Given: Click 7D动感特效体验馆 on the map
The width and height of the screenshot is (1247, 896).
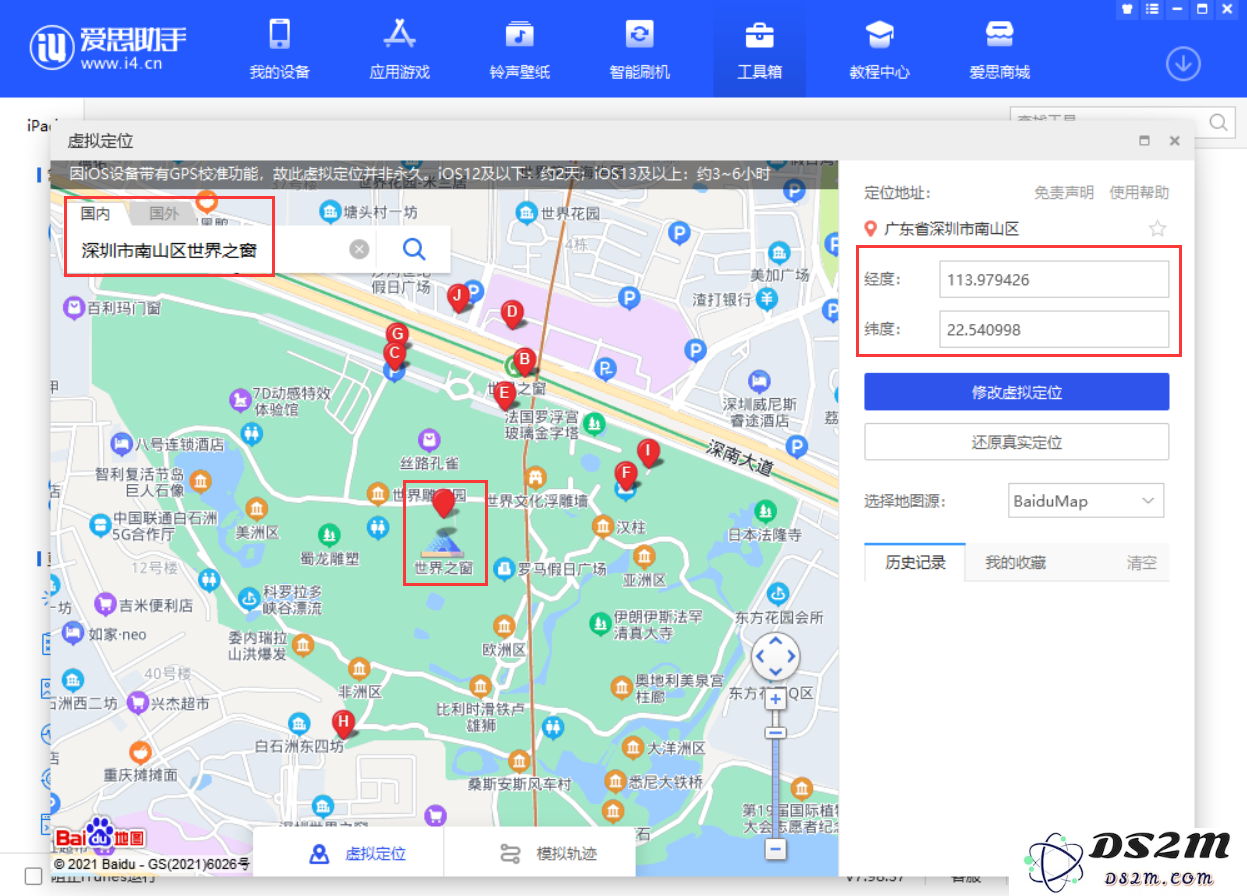Looking at the screenshot, I should 290,401.
